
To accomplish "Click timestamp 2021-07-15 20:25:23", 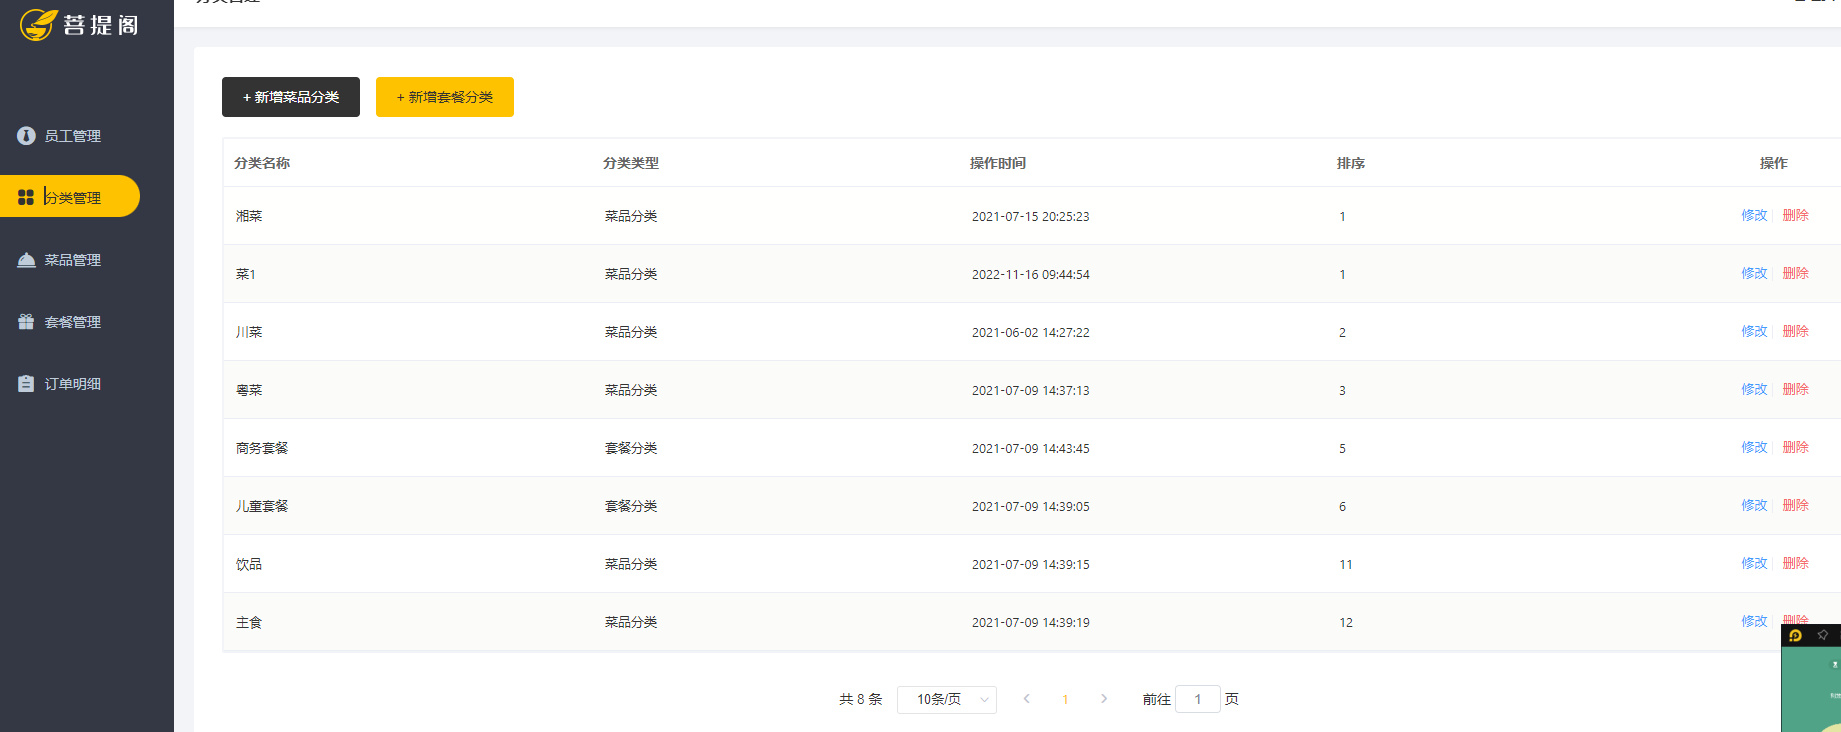I will click(x=1031, y=216).
